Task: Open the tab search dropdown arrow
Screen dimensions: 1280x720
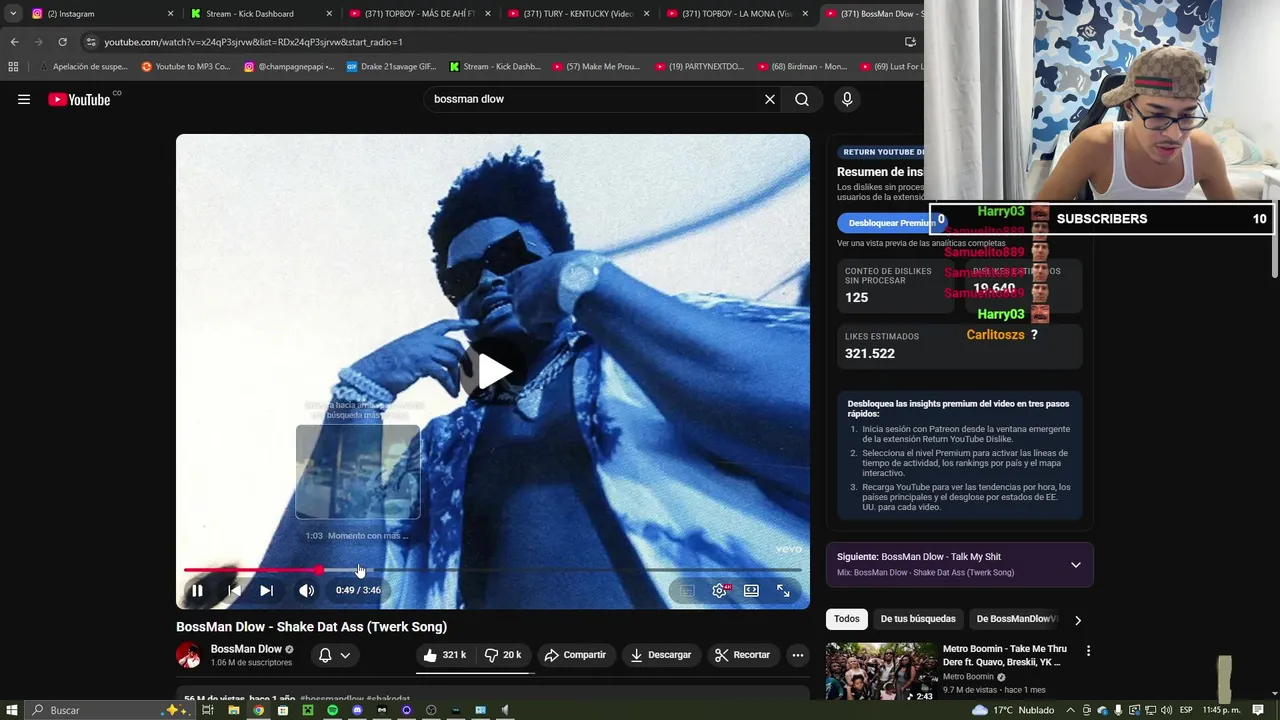Action: 13,14
